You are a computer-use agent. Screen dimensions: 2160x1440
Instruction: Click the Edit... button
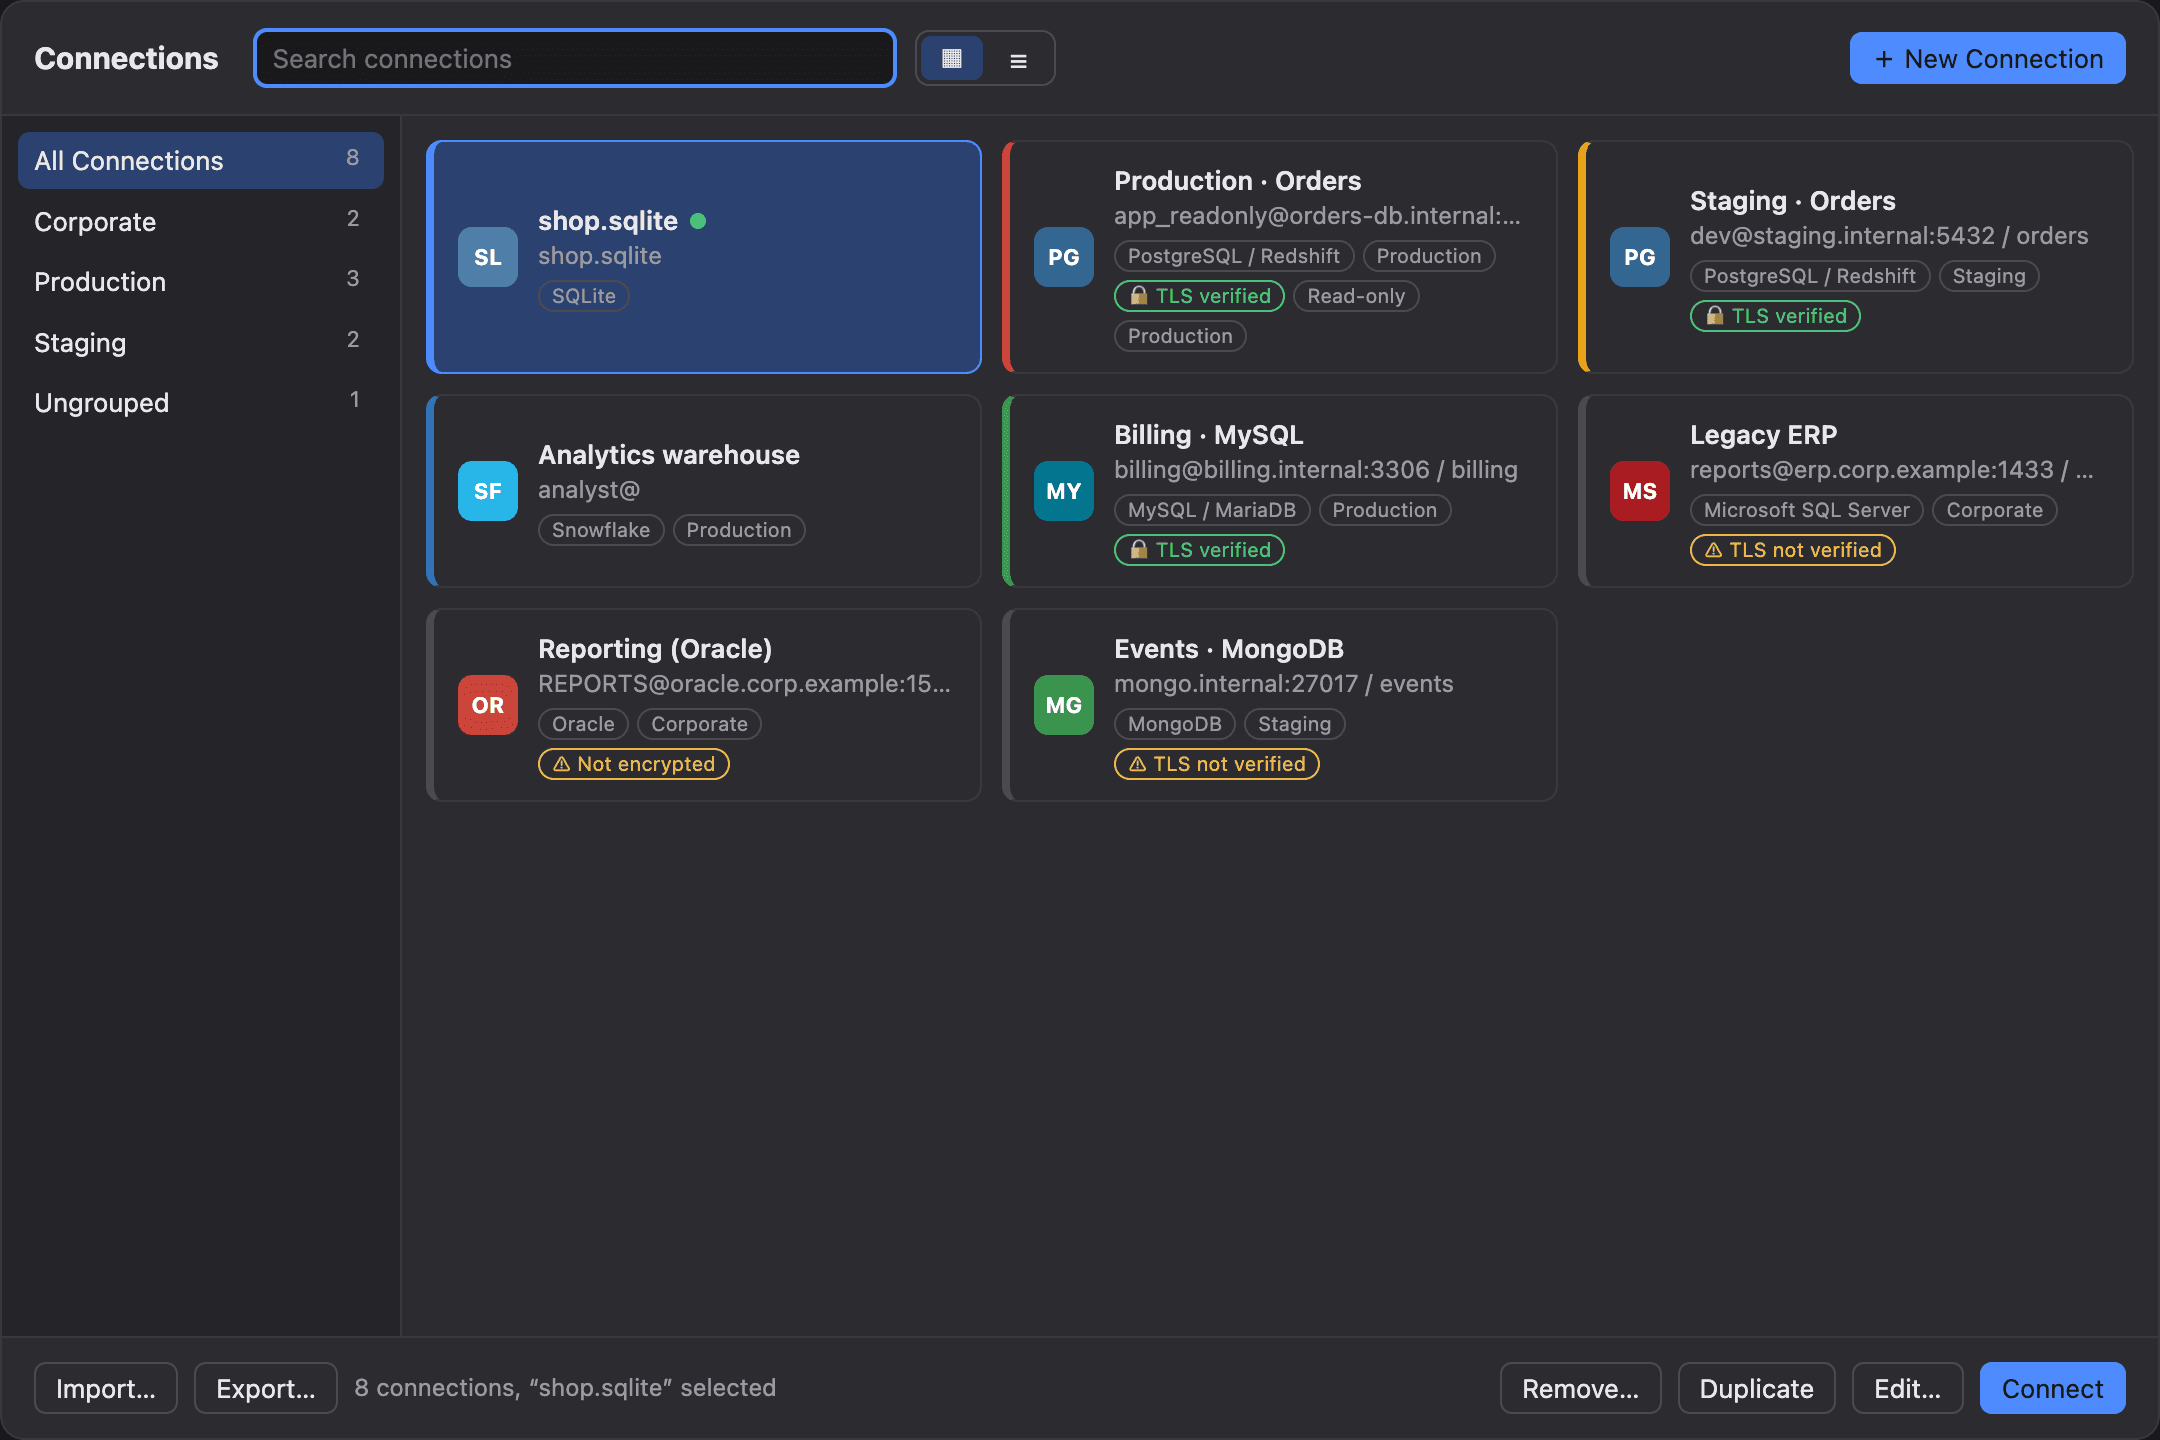coord(1907,1388)
